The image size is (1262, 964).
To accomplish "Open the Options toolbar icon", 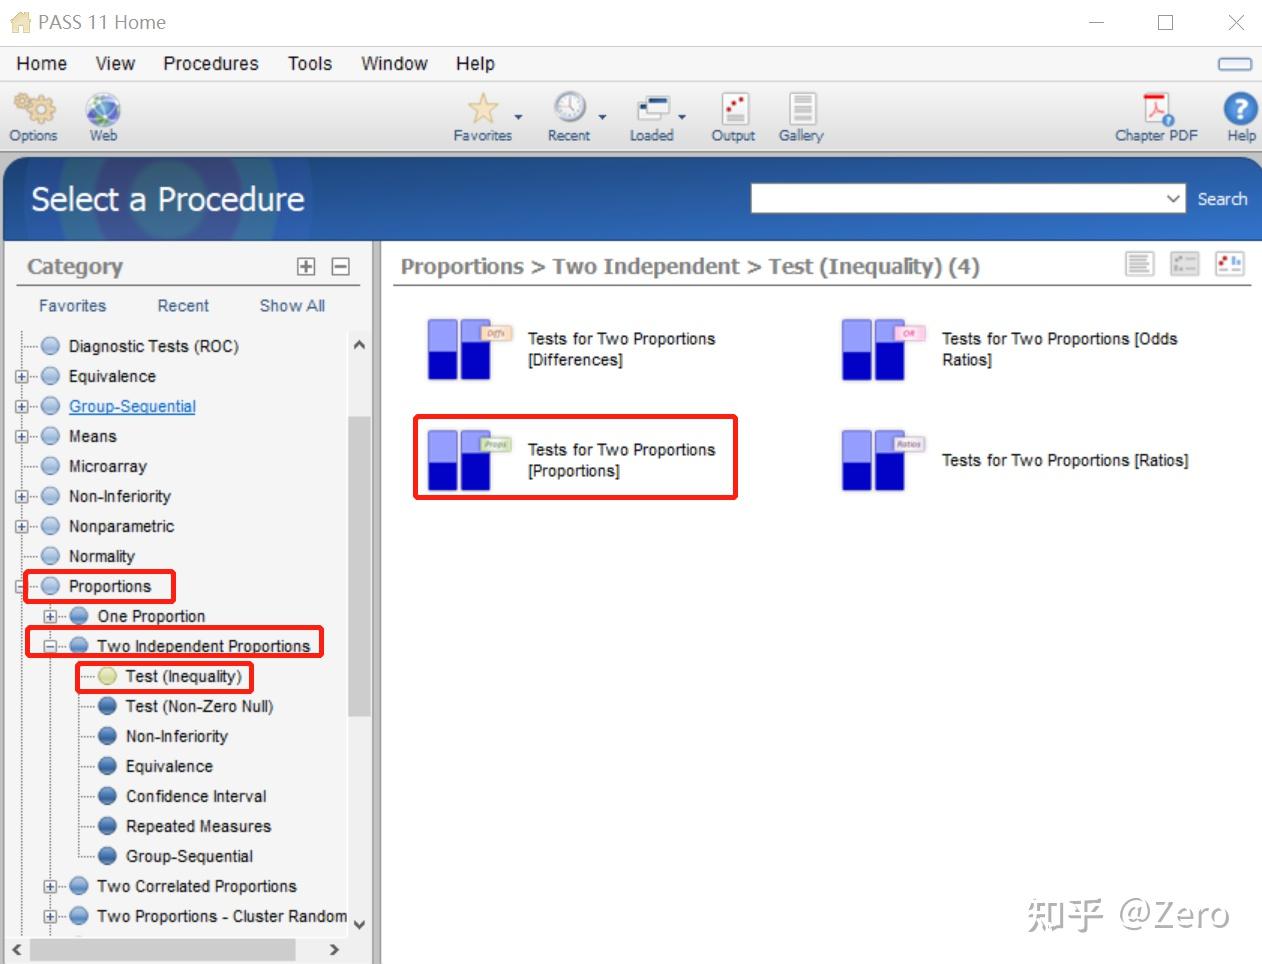I will 34,108.
